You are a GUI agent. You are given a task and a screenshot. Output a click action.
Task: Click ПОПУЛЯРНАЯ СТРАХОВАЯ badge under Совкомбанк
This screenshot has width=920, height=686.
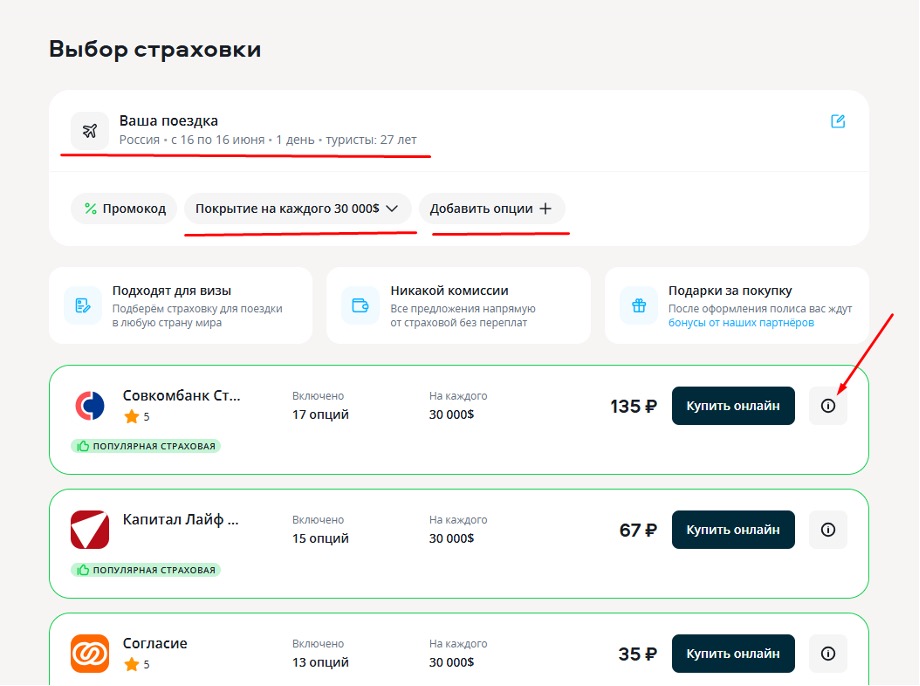click(x=146, y=446)
